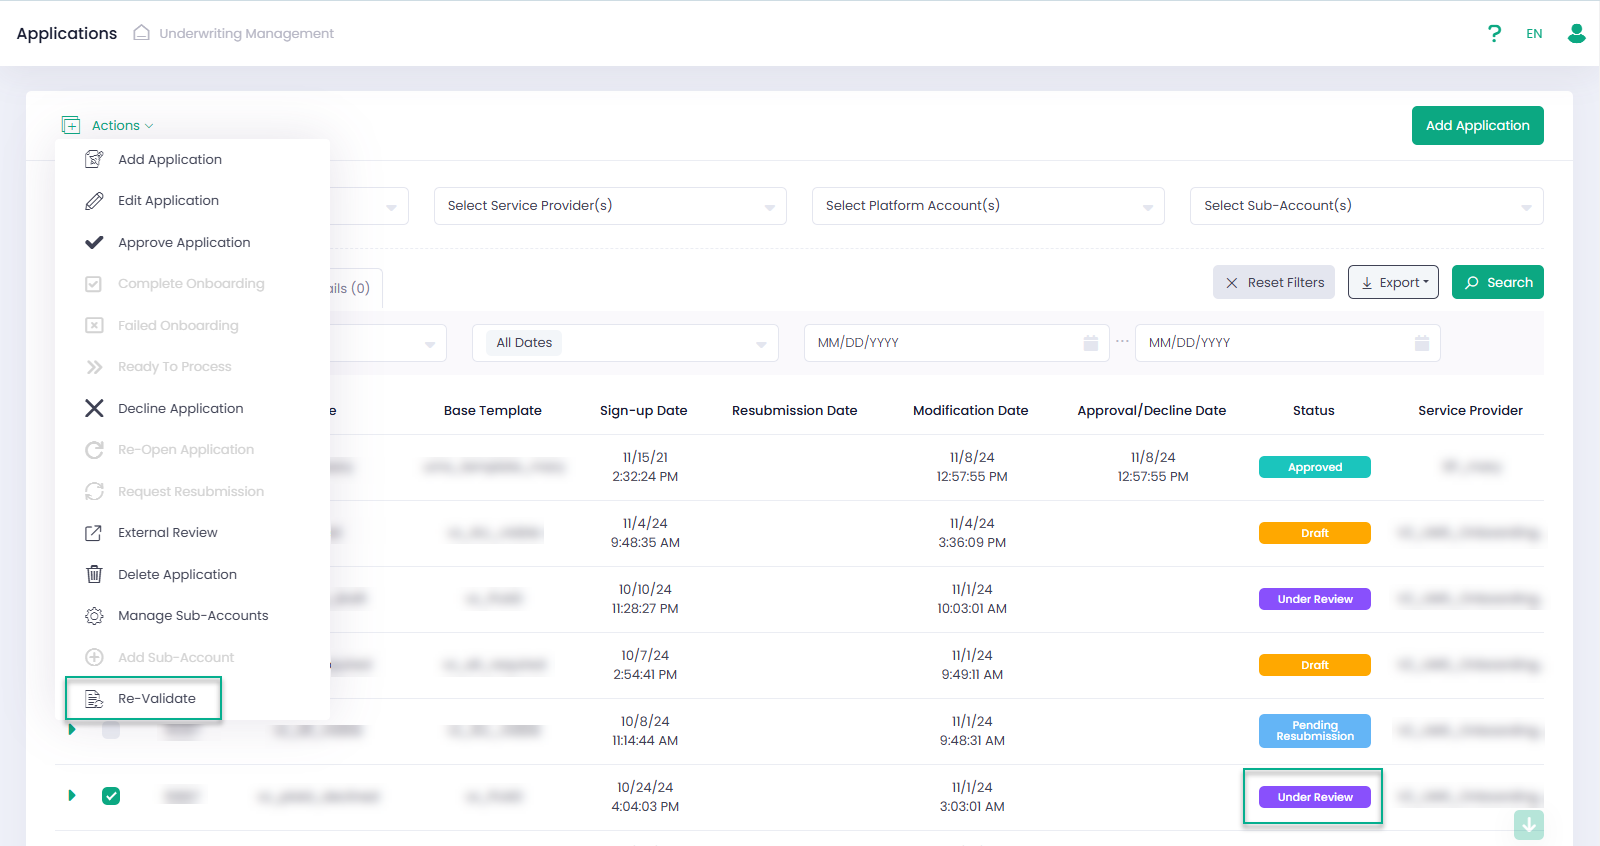The image size is (1600, 846).
Task: Open the Select Service Provider(s) dropdown
Action: point(609,206)
